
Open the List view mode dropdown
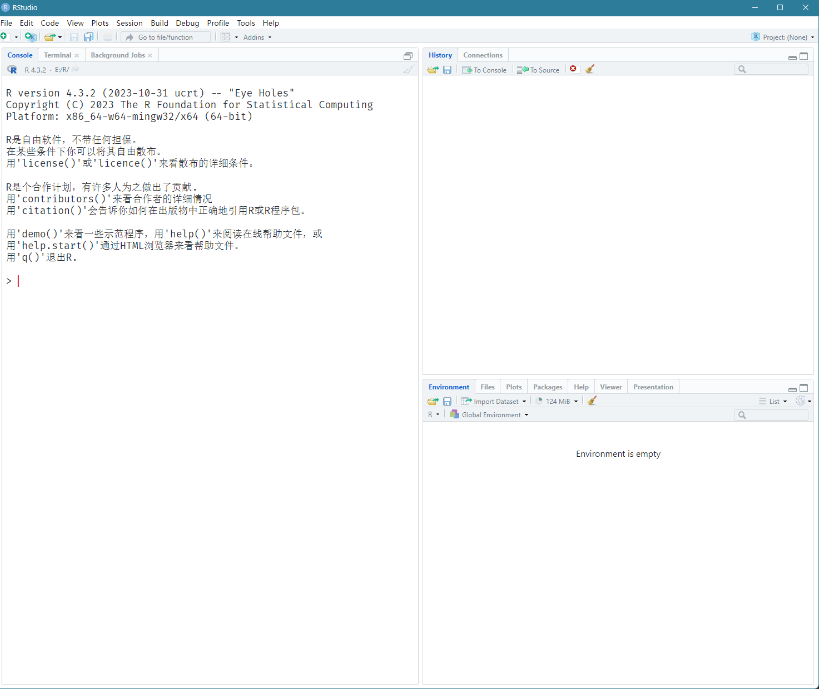(x=773, y=401)
